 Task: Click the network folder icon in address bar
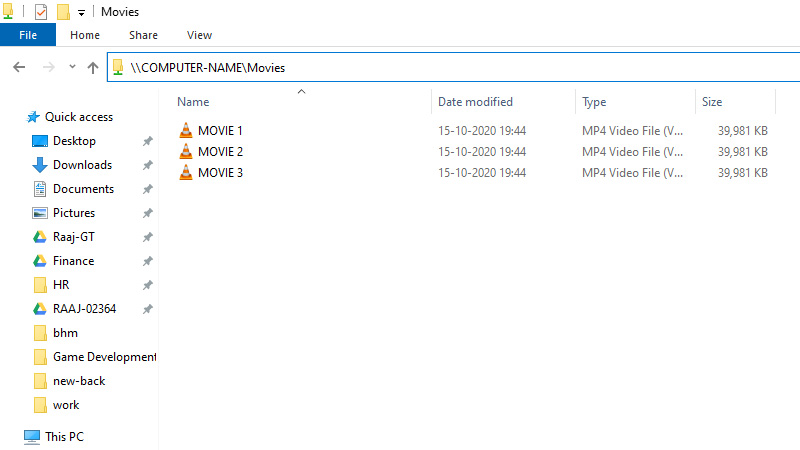pos(118,67)
